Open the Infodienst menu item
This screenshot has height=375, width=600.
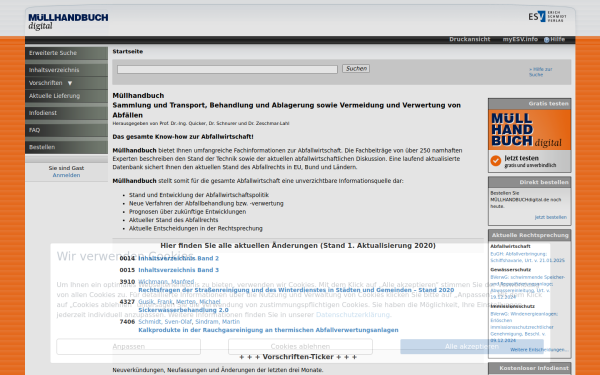coord(66,113)
